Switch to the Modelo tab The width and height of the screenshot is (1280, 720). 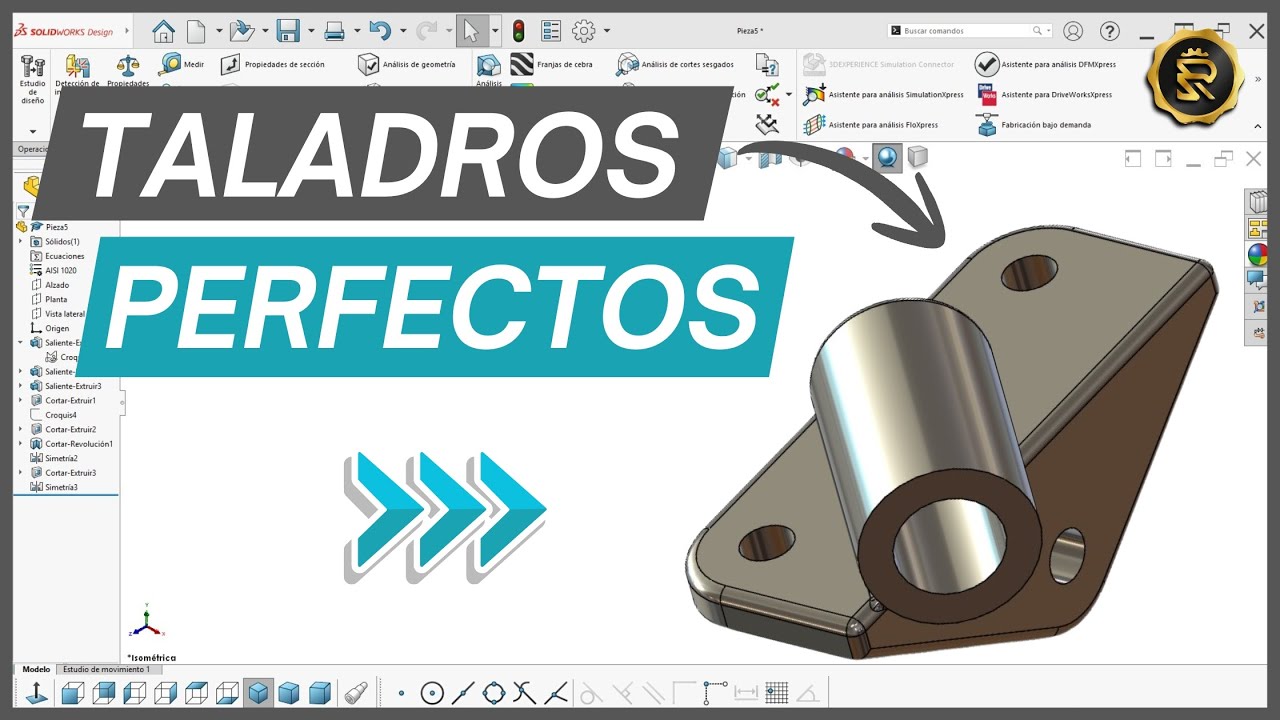point(36,669)
